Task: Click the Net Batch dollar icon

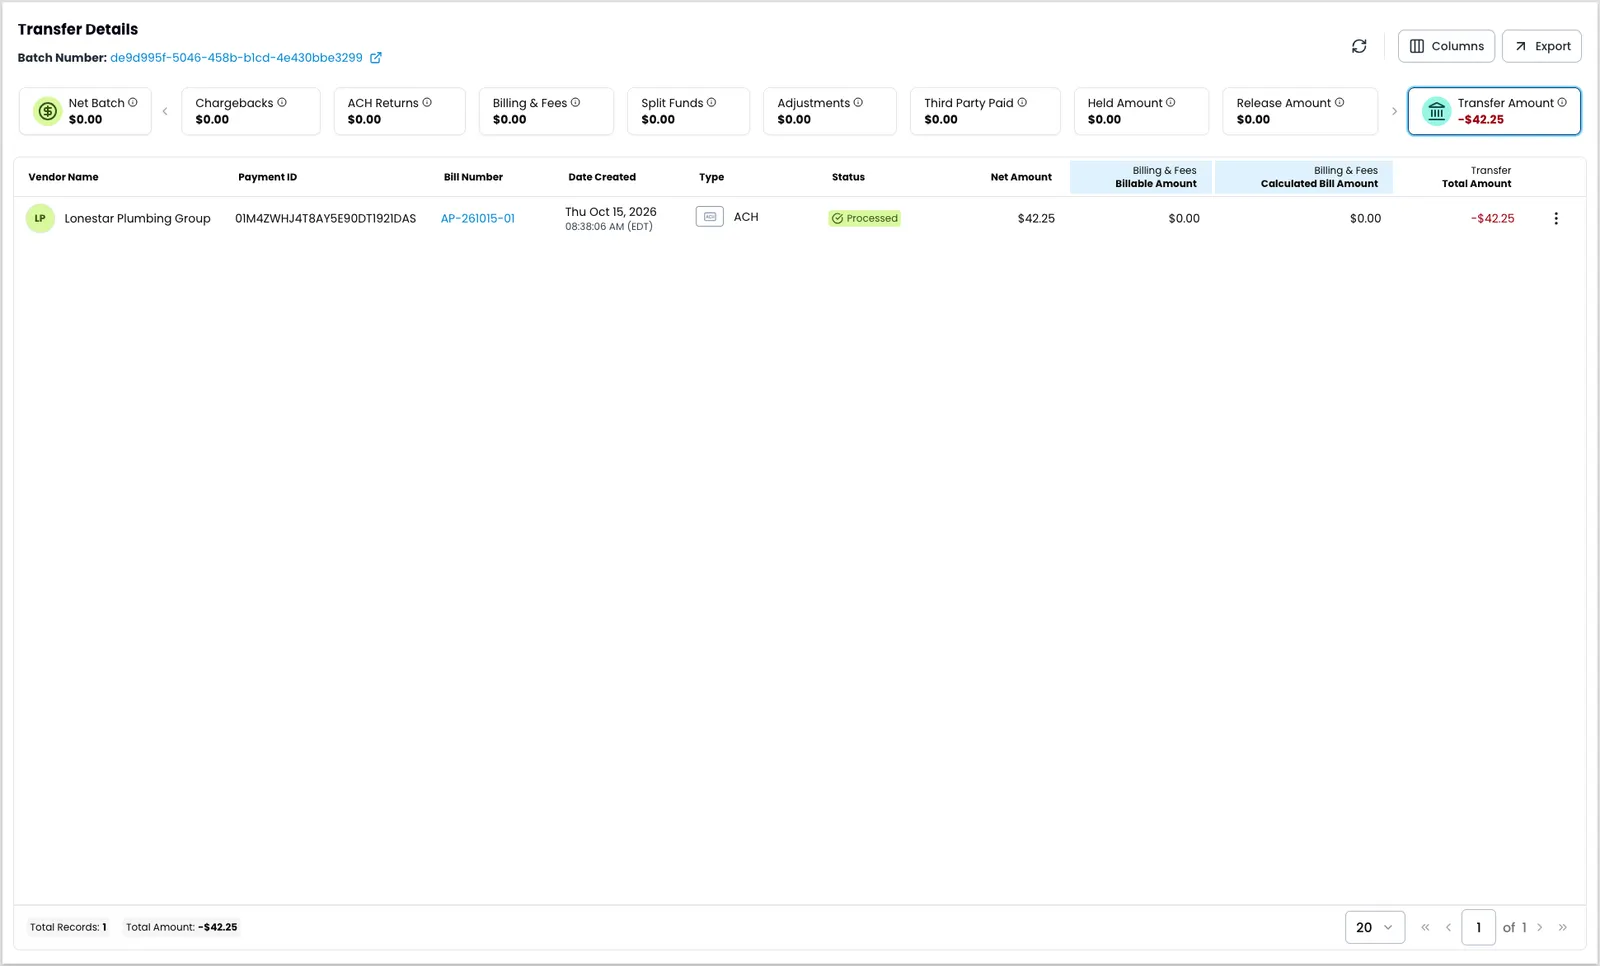Action: click(x=47, y=111)
